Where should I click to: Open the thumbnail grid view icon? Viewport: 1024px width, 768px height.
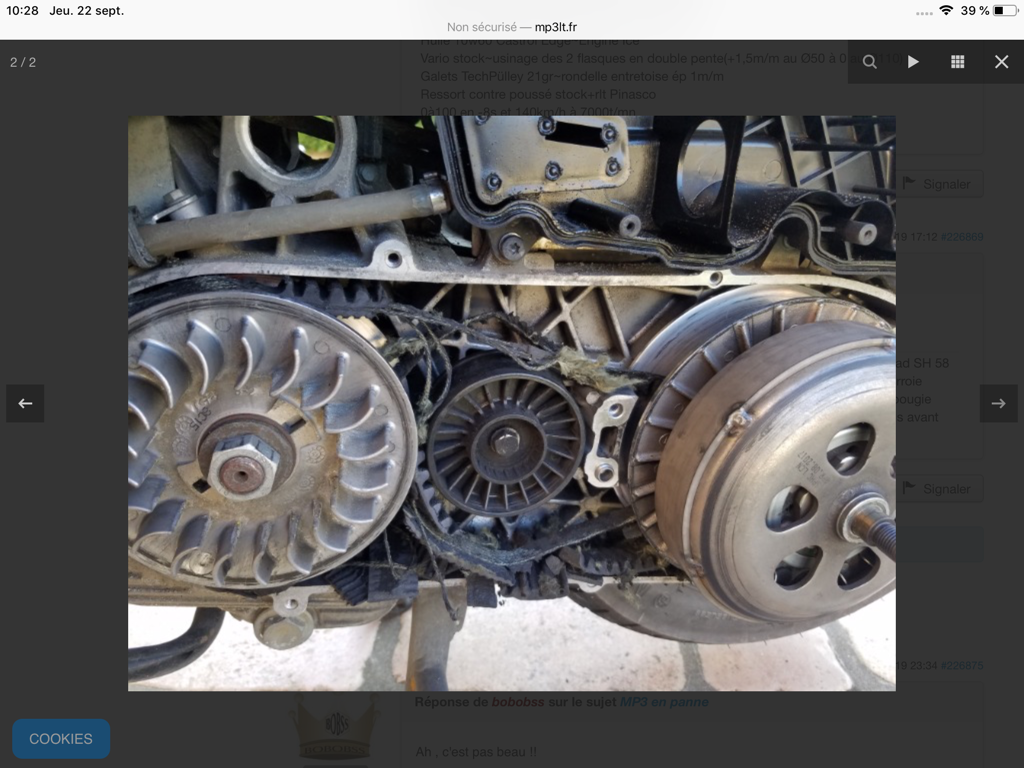tap(957, 62)
